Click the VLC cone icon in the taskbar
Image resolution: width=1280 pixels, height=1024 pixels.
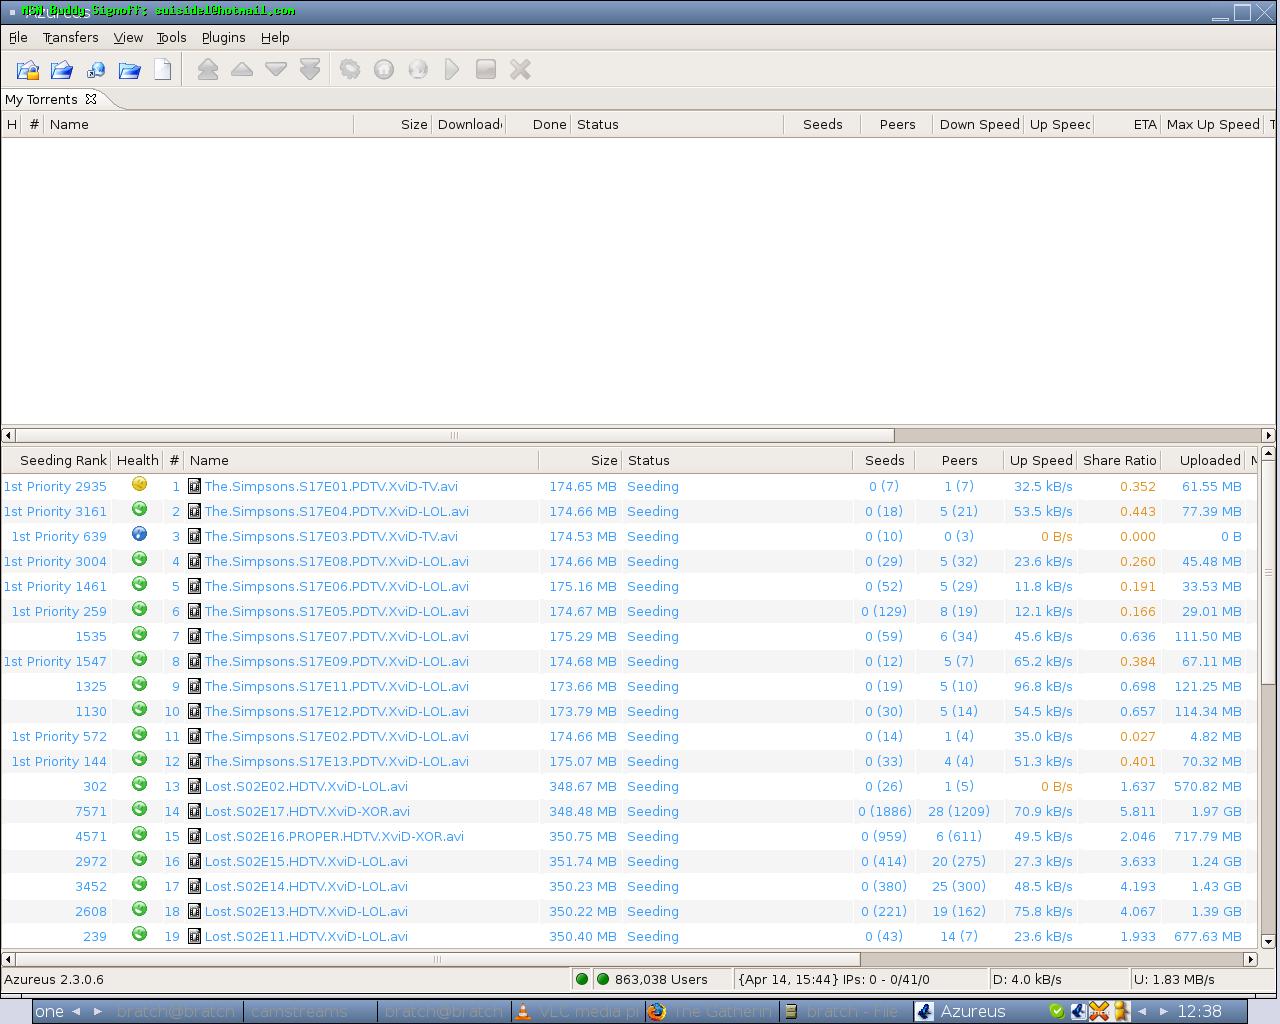point(523,1011)
